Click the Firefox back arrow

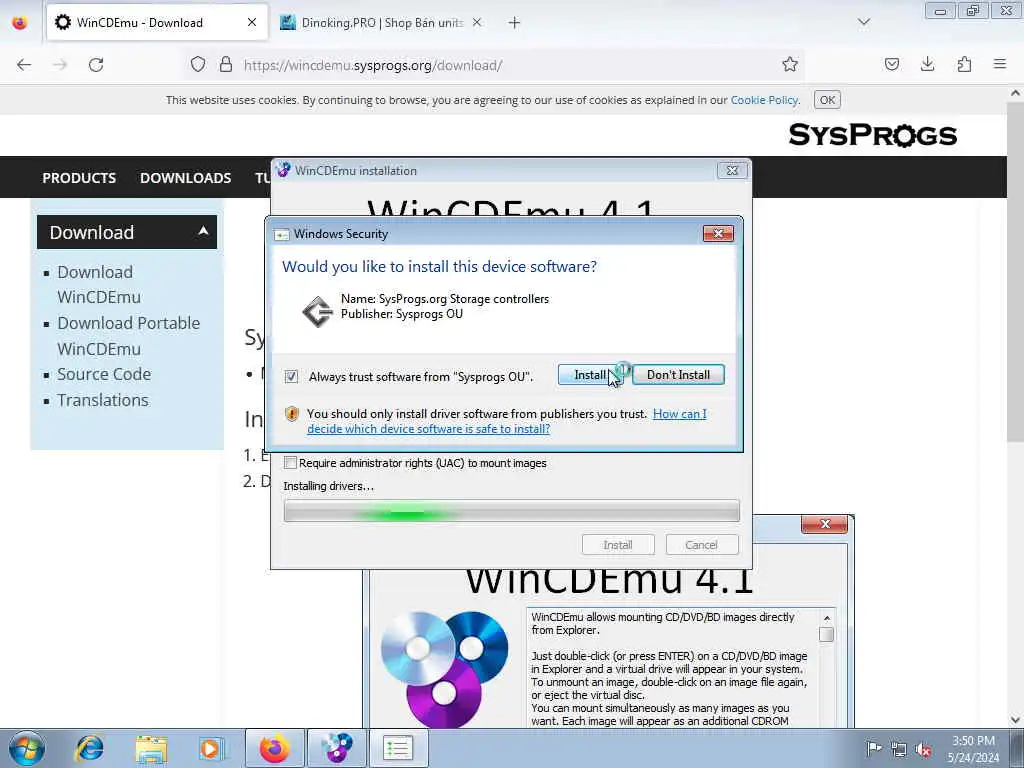(24, 65)
